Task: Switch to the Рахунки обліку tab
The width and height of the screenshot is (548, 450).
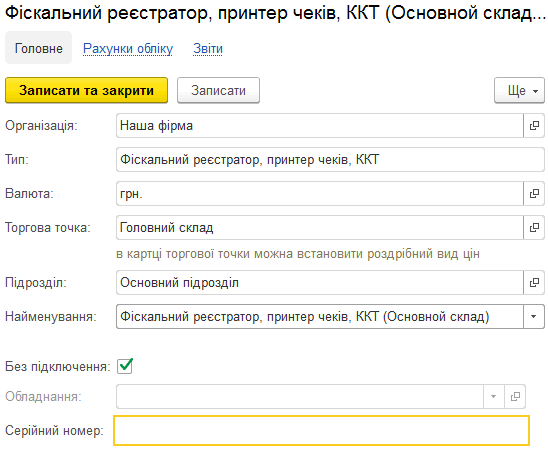Action: 128,49
